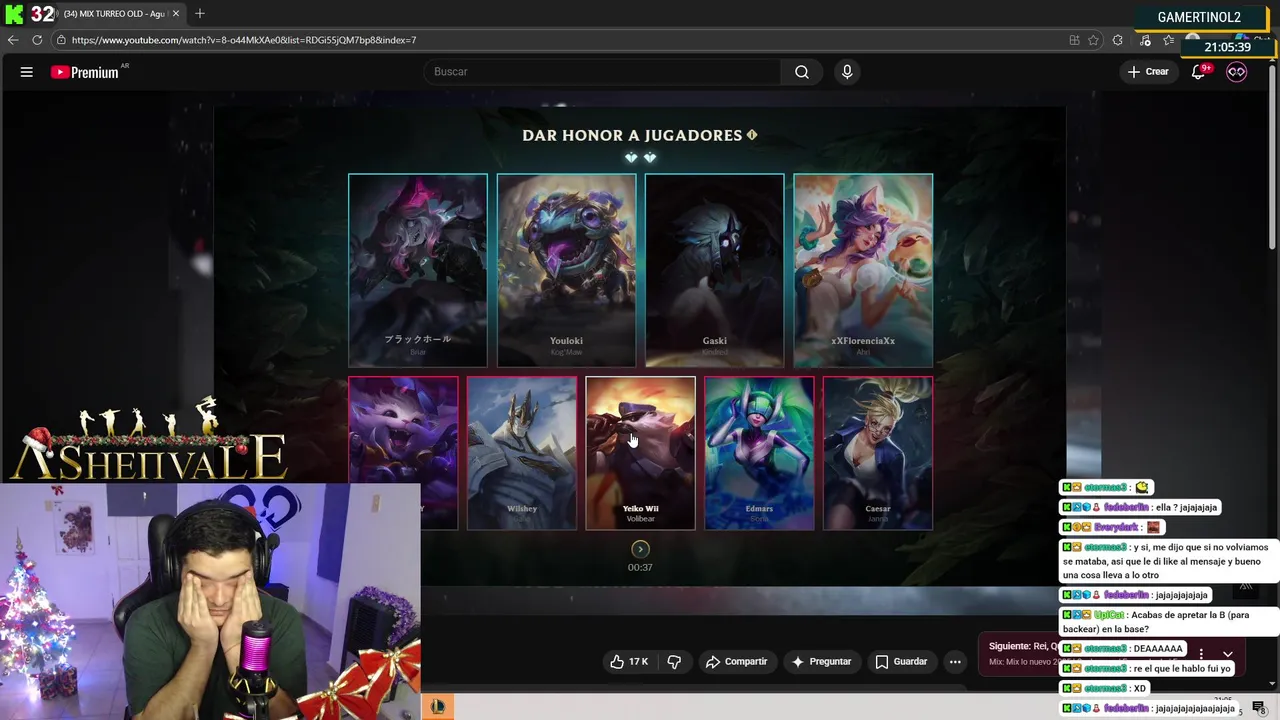The width and height of the screenshot is (1280, 720).
Task: Click the GAMERTINOL2 name label
Action: click(1199, 17)
